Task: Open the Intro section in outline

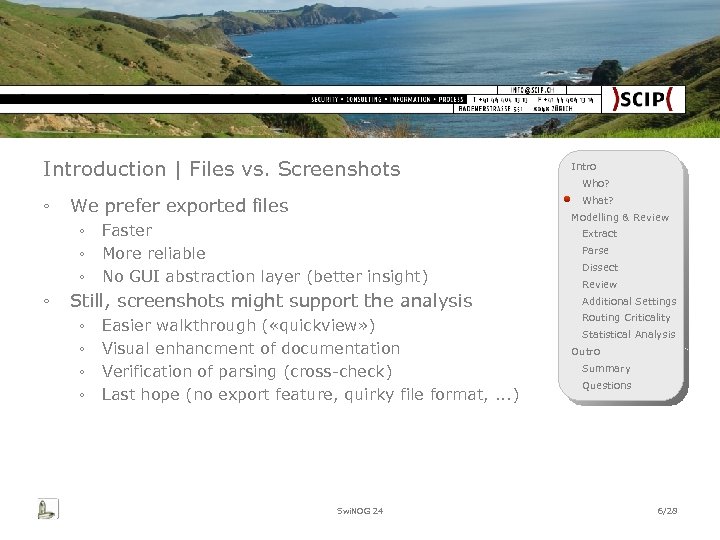Action: (x=583, y=166)
